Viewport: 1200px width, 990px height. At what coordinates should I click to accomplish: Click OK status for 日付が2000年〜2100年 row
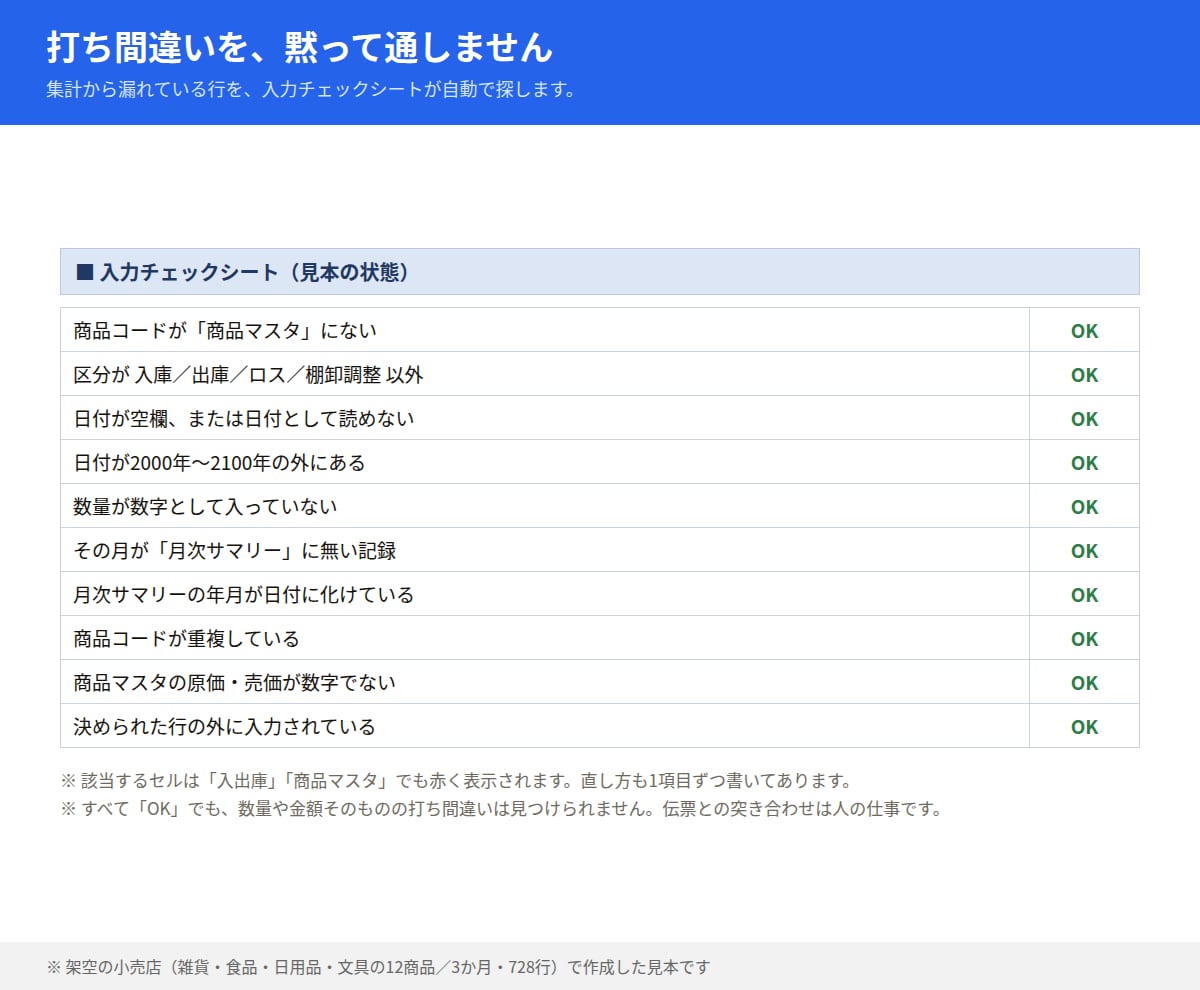(x=1084, y=463)
